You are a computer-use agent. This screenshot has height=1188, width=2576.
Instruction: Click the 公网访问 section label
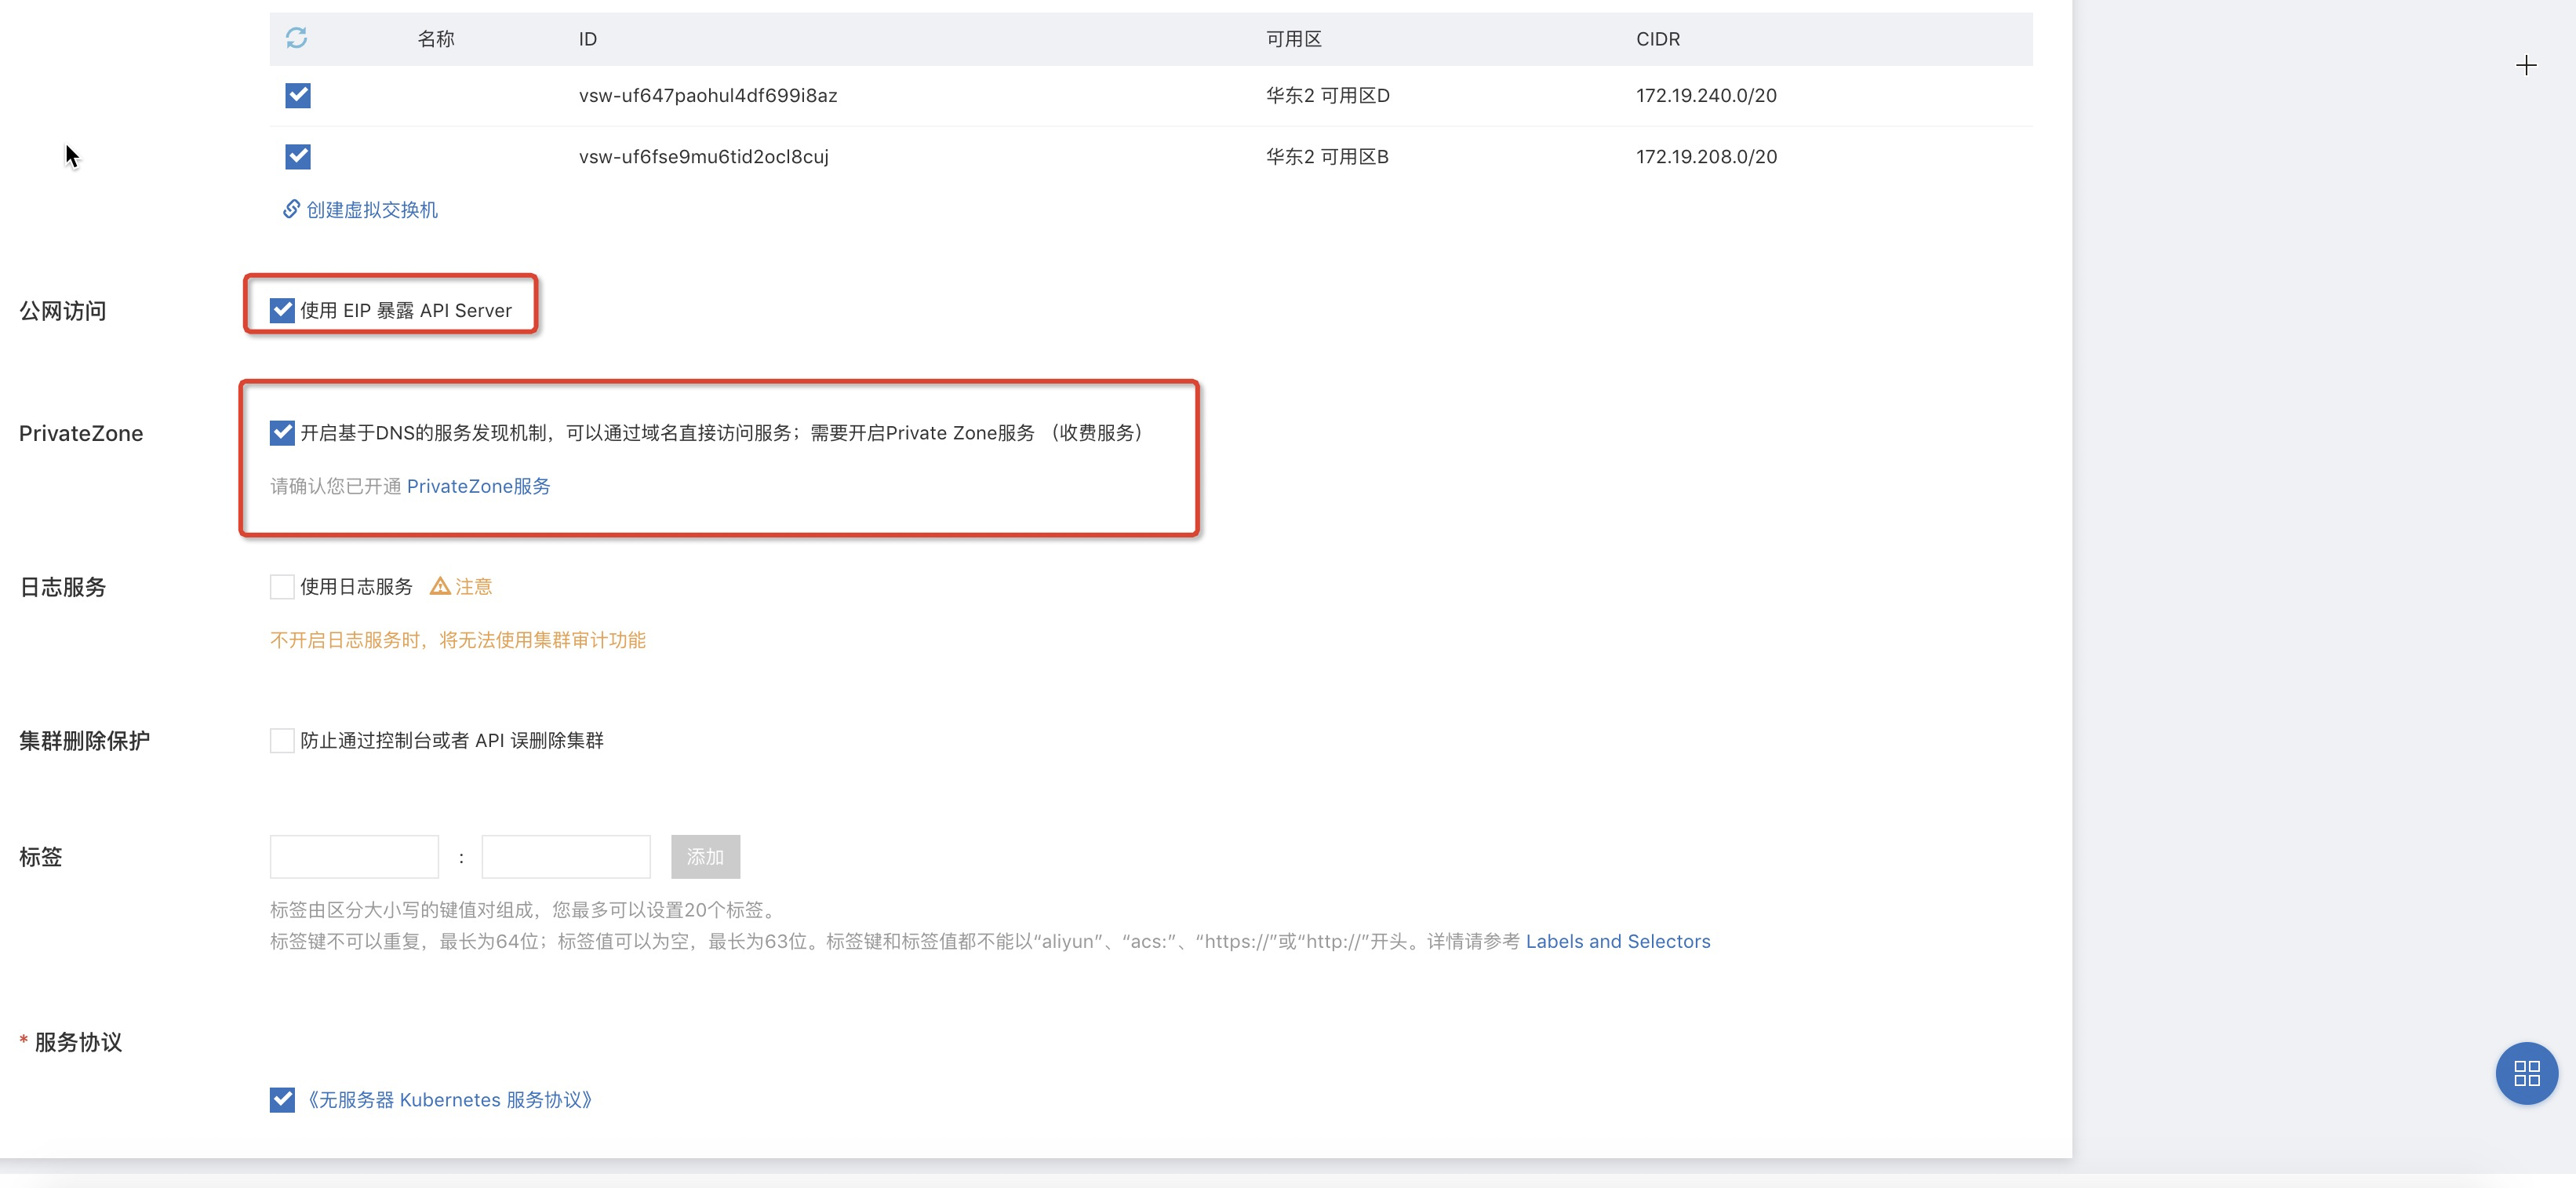tap(63, 310)
